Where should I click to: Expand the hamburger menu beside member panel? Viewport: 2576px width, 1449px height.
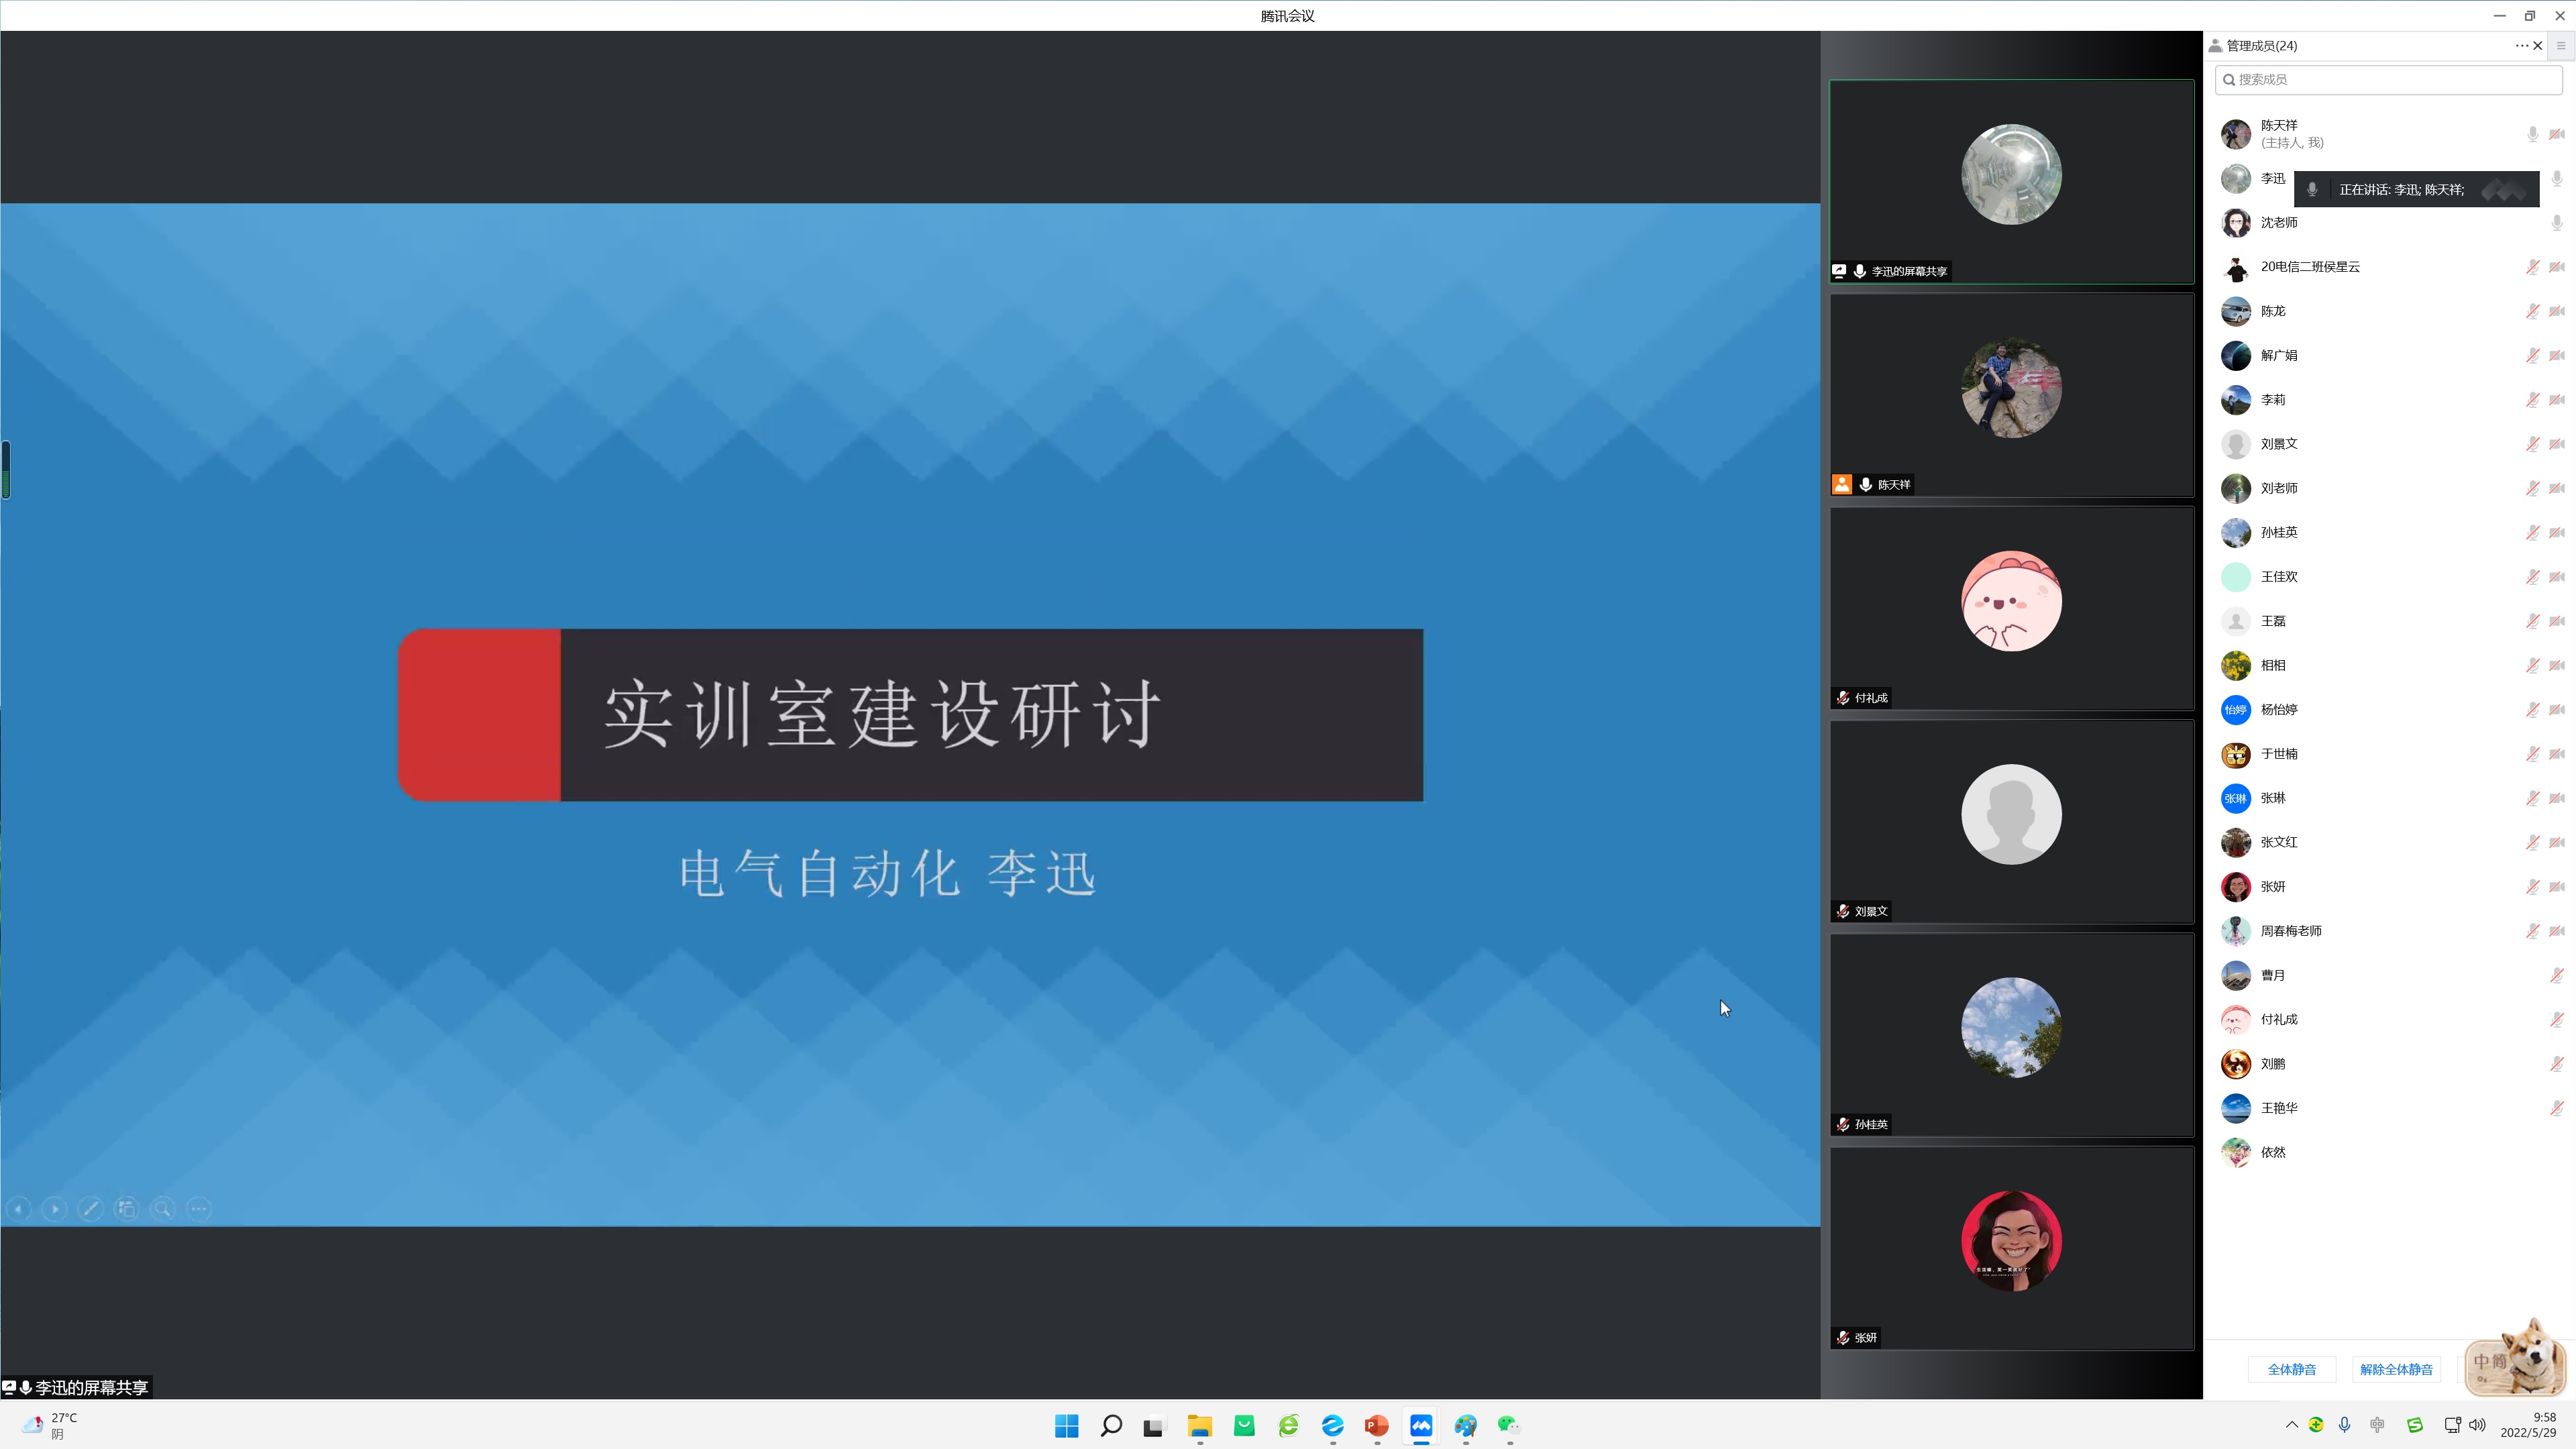point(2561,46)
